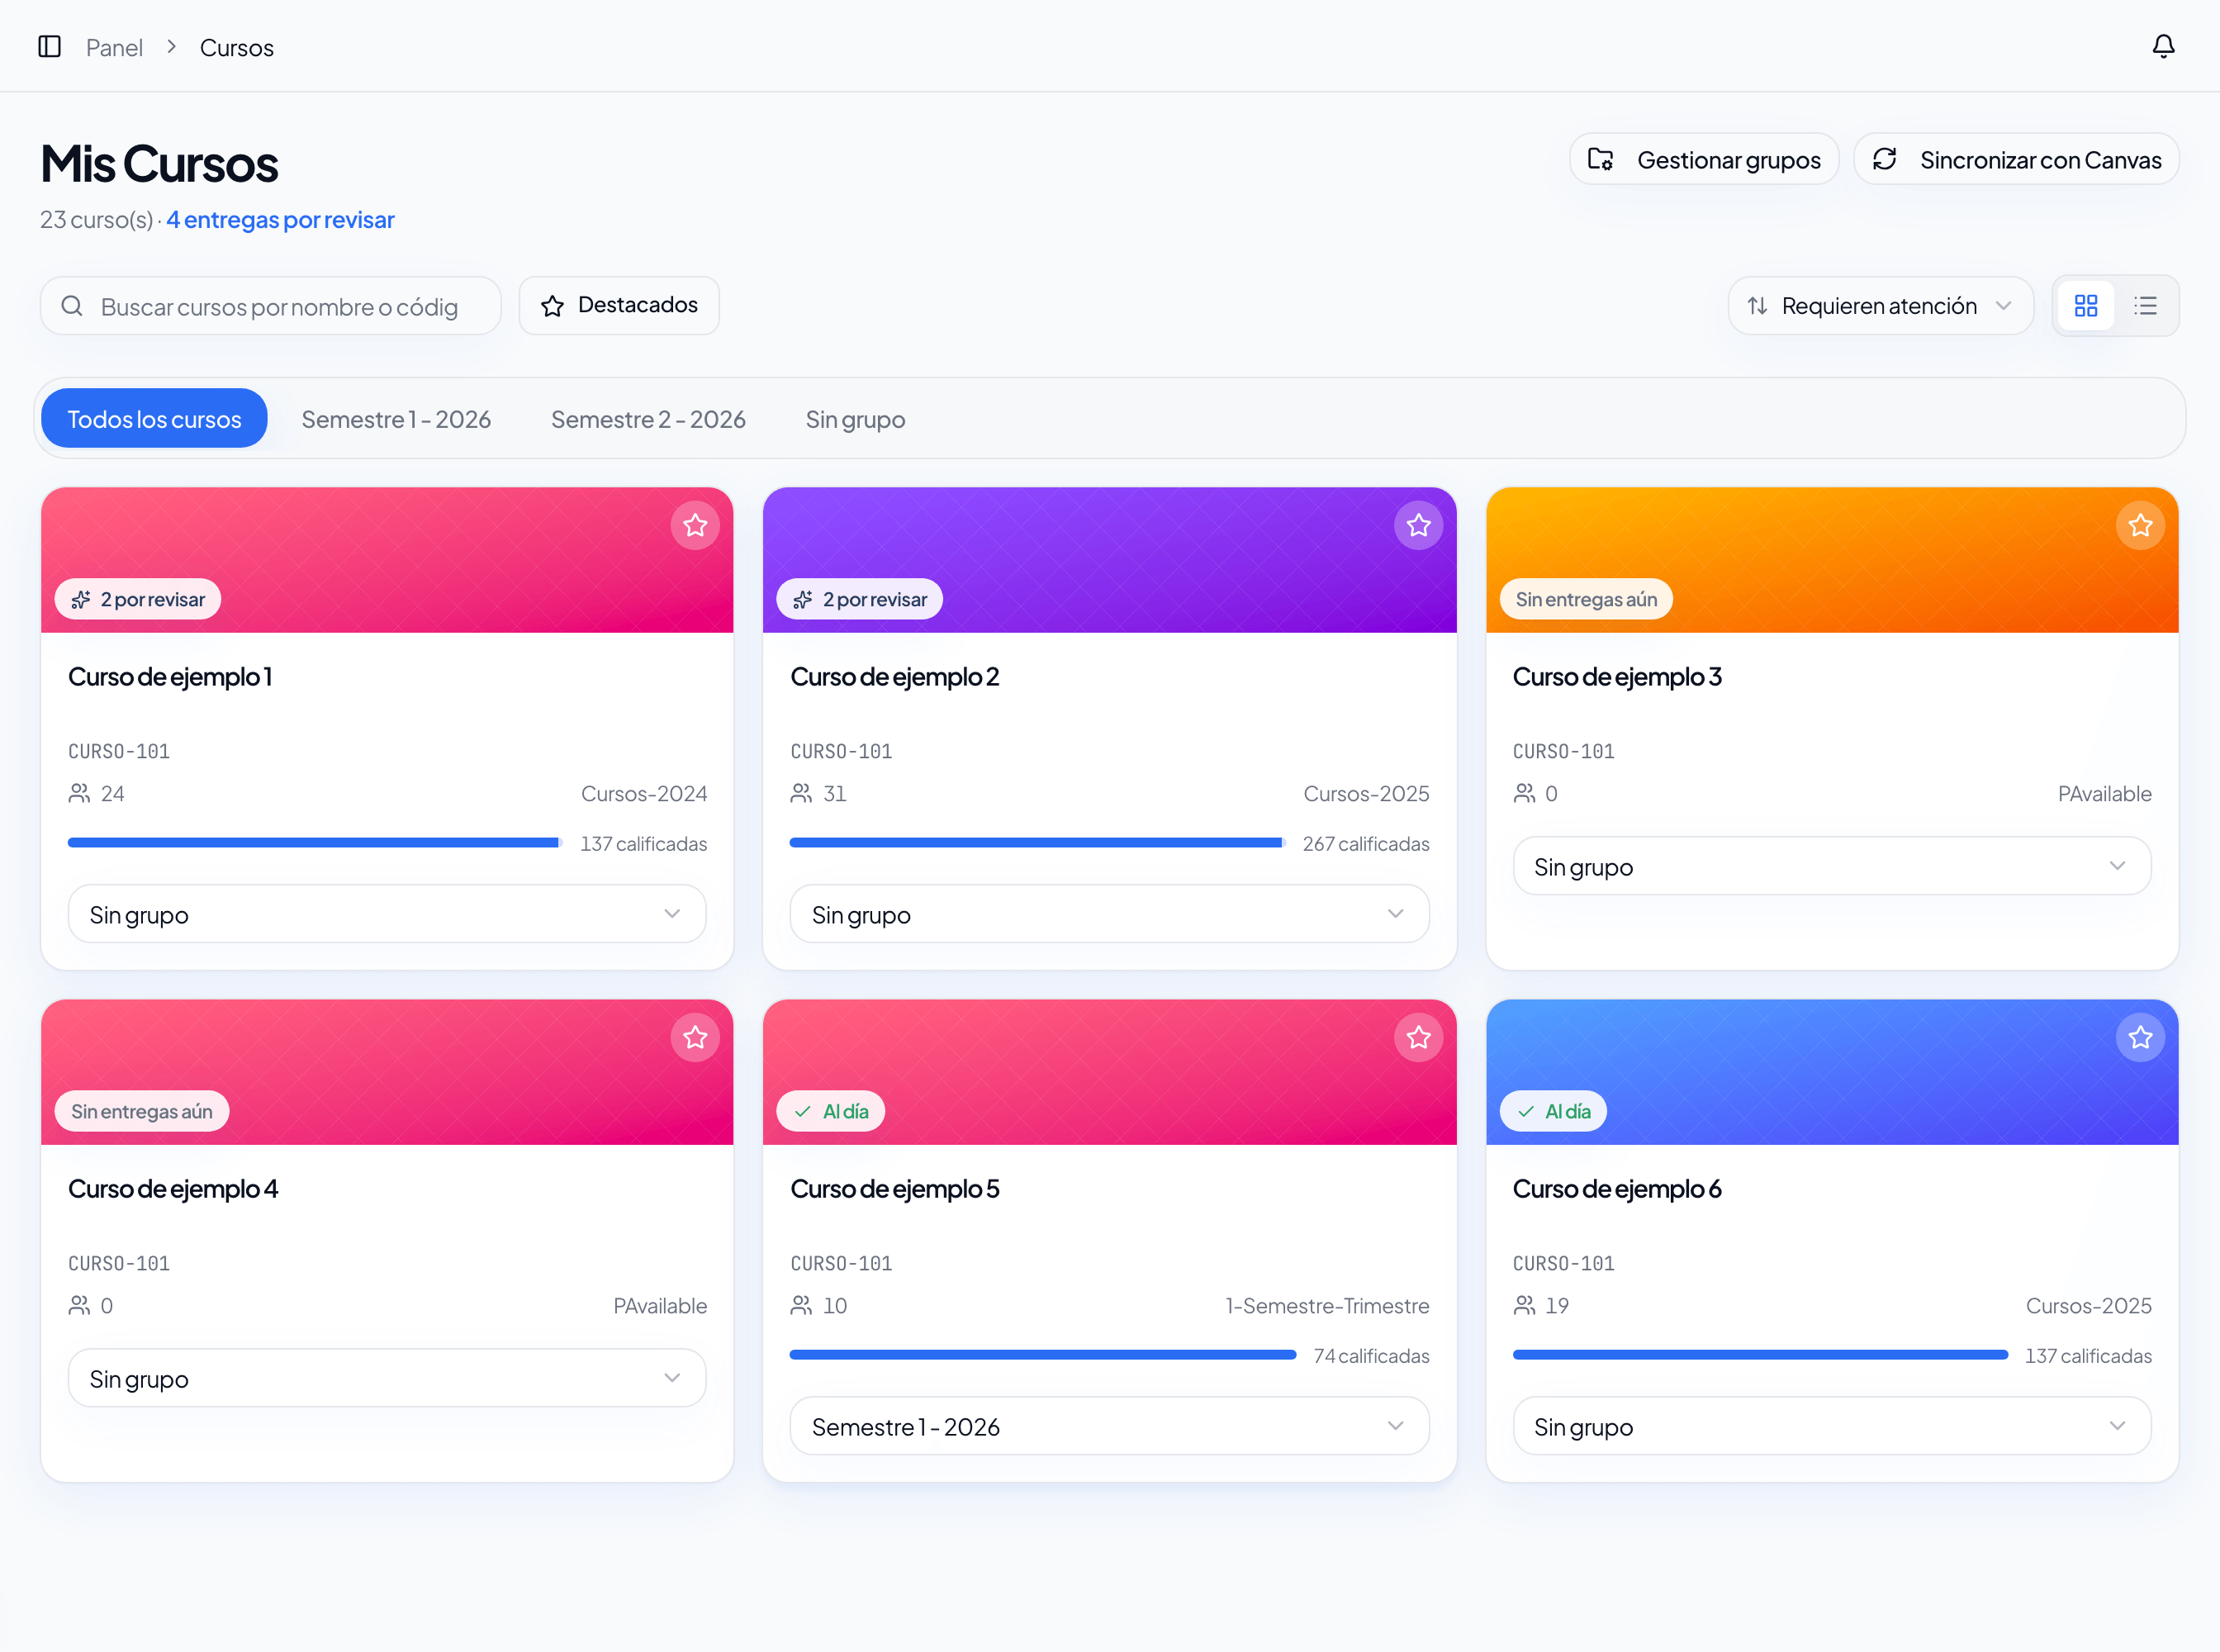Click progress bar of Curso de ejemplo 1
Screen dimensions: 2220x1652
(x=315, y=843)
